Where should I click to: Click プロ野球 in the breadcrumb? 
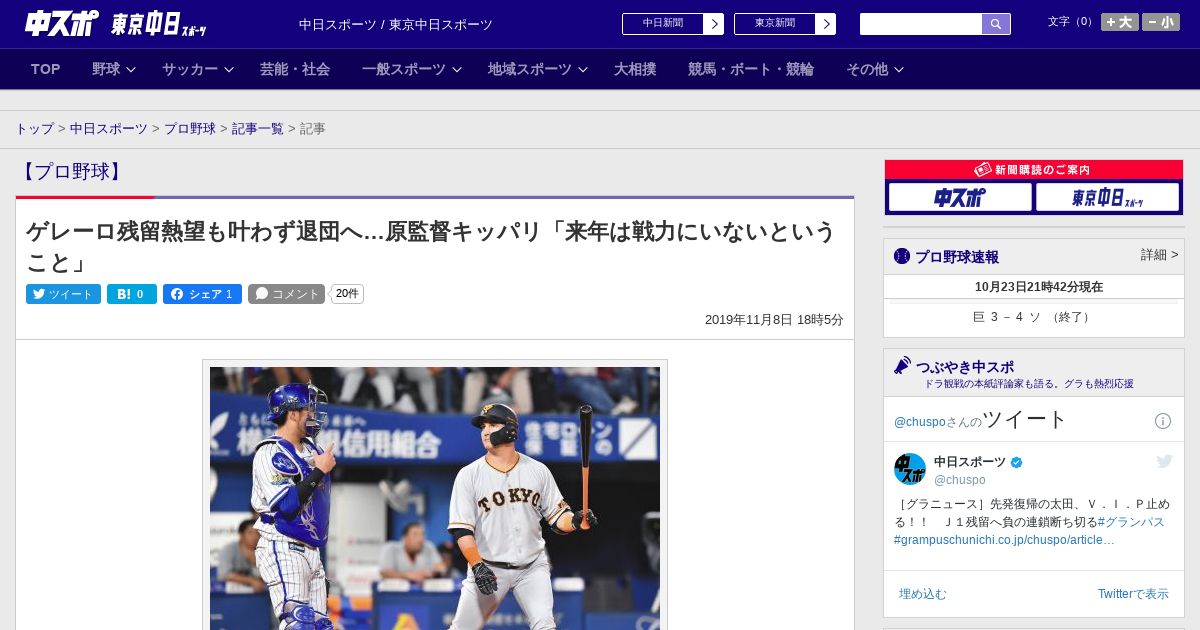coord(190,129)
